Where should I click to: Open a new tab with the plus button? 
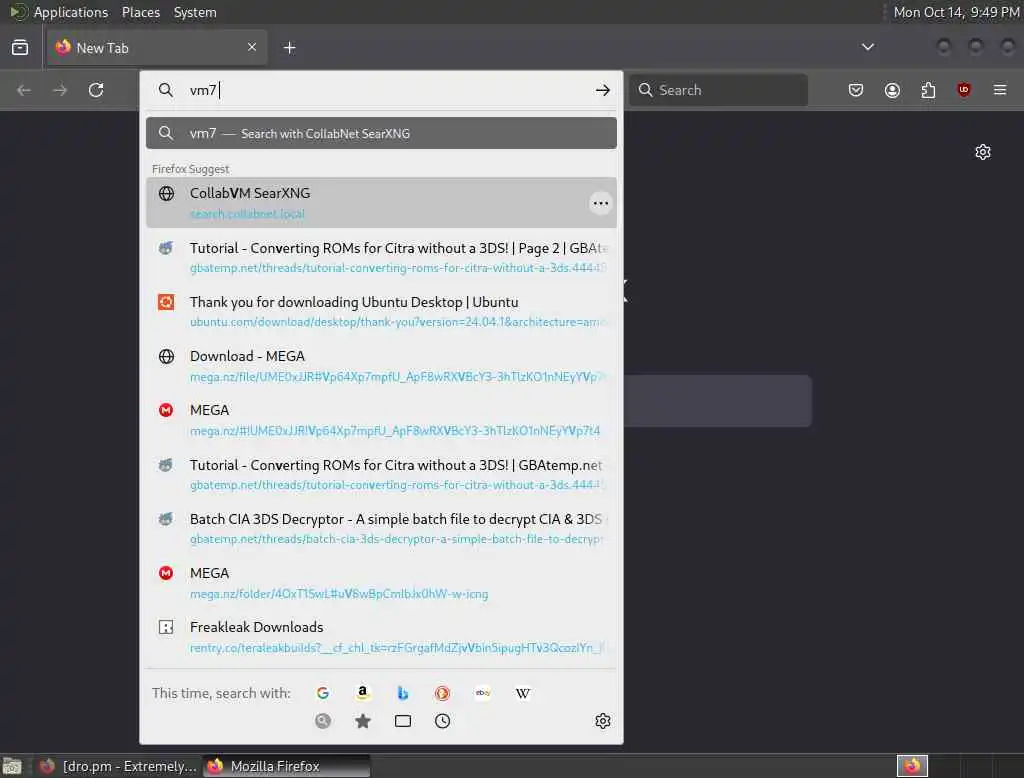pyautogui.click(x=289, y=47)
